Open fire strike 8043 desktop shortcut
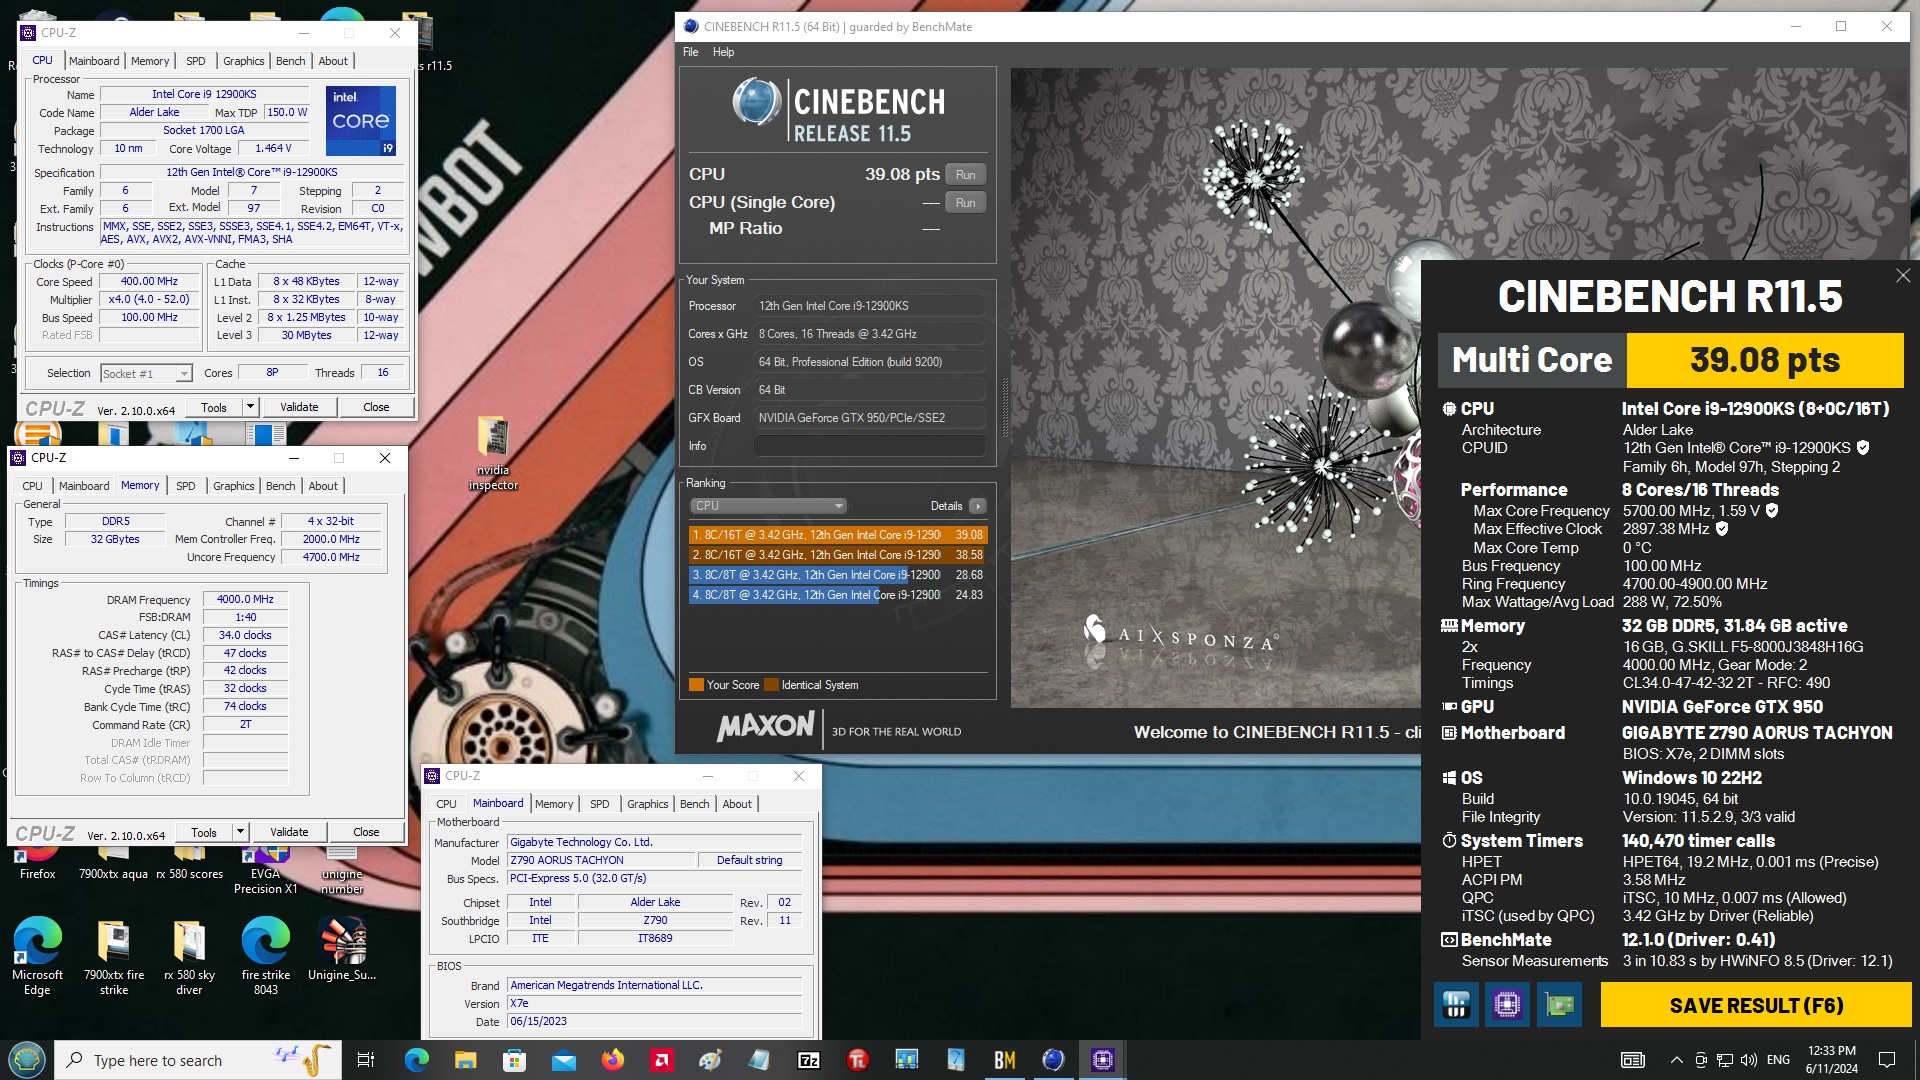Viewport: 1920px width, 1080px height. [265, 956]
